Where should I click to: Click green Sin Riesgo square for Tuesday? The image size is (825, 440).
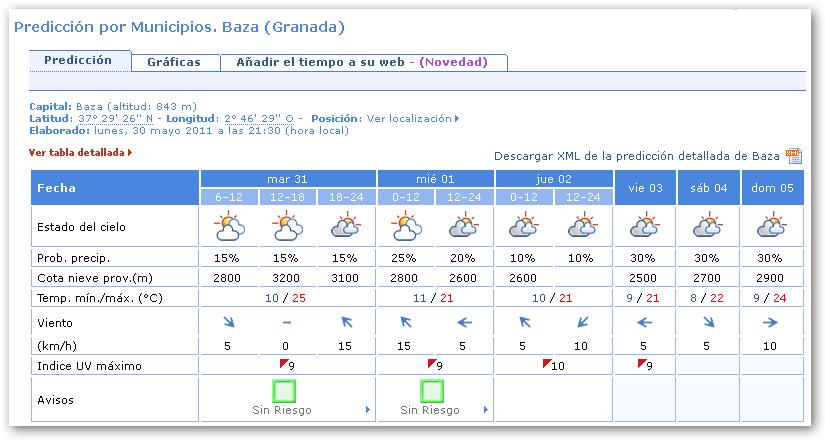285,391
